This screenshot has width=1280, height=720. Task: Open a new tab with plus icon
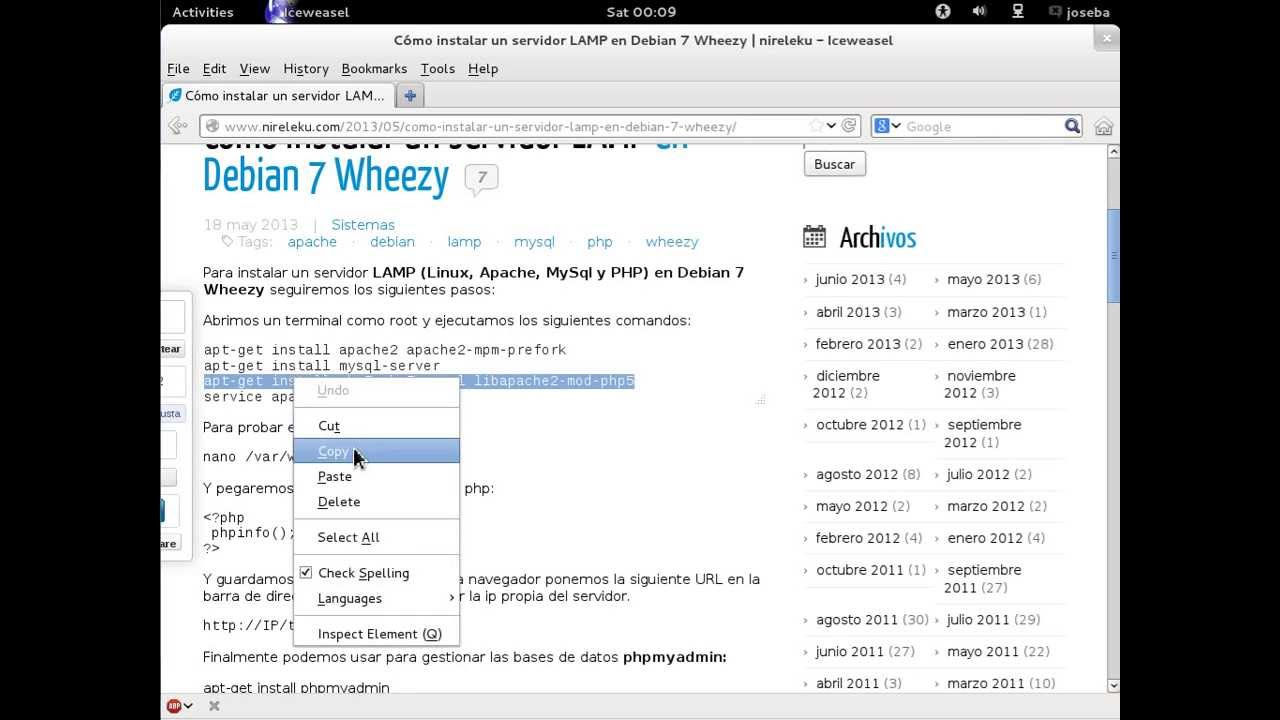tap(409, 95)
